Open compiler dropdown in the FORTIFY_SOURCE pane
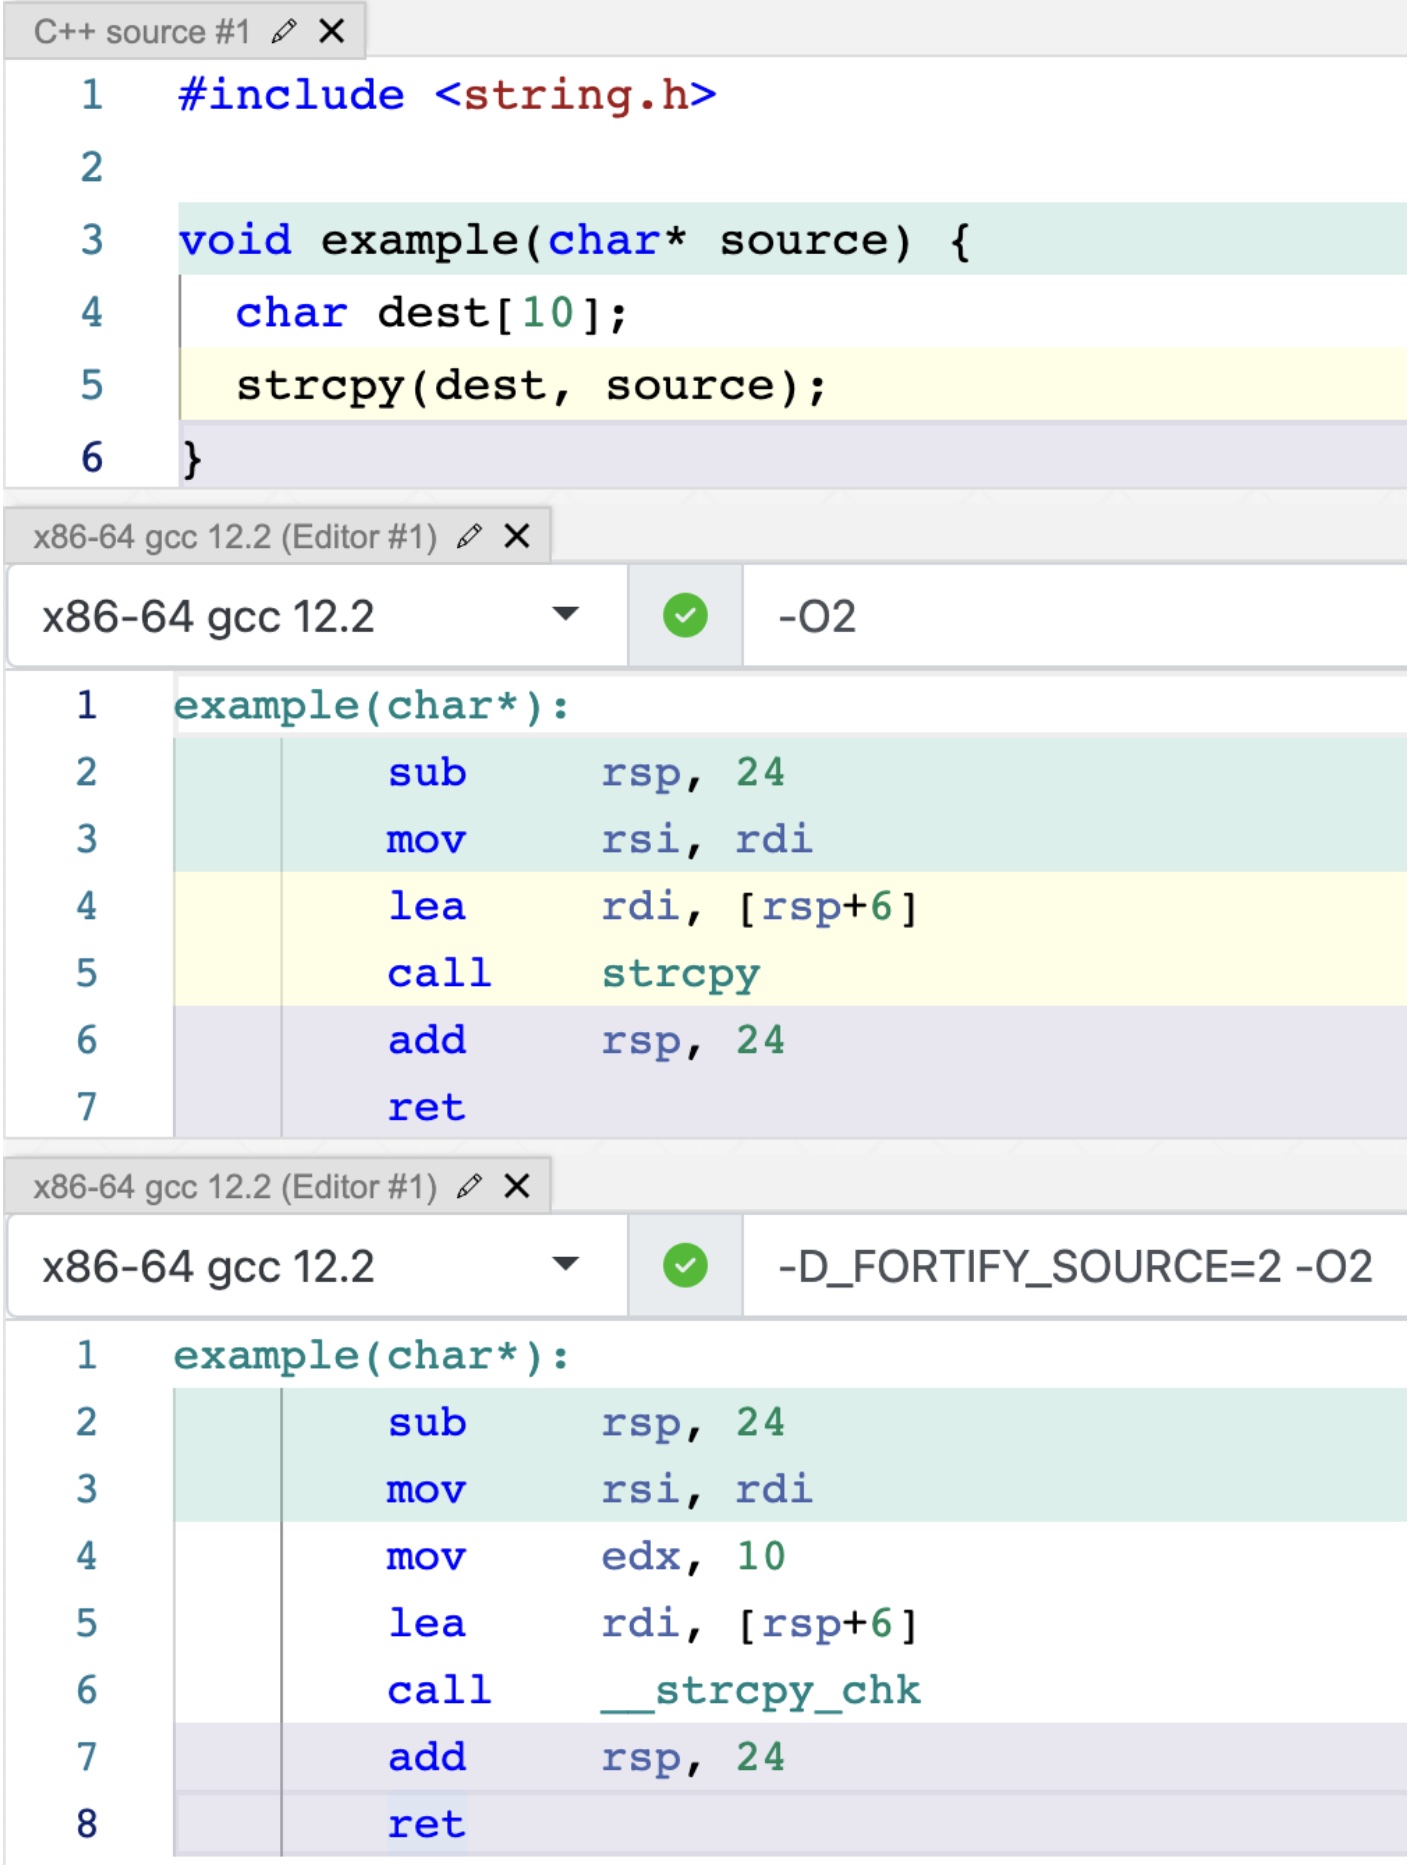The height and width of the screenshot is (1870, 1412). [x=565, y=1265]
